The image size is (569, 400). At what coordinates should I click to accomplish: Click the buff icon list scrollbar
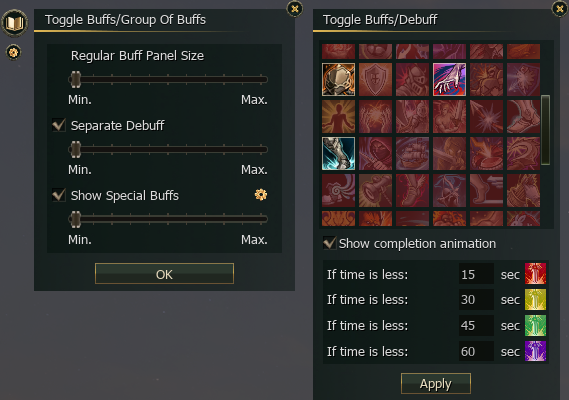tap(545, 130)
